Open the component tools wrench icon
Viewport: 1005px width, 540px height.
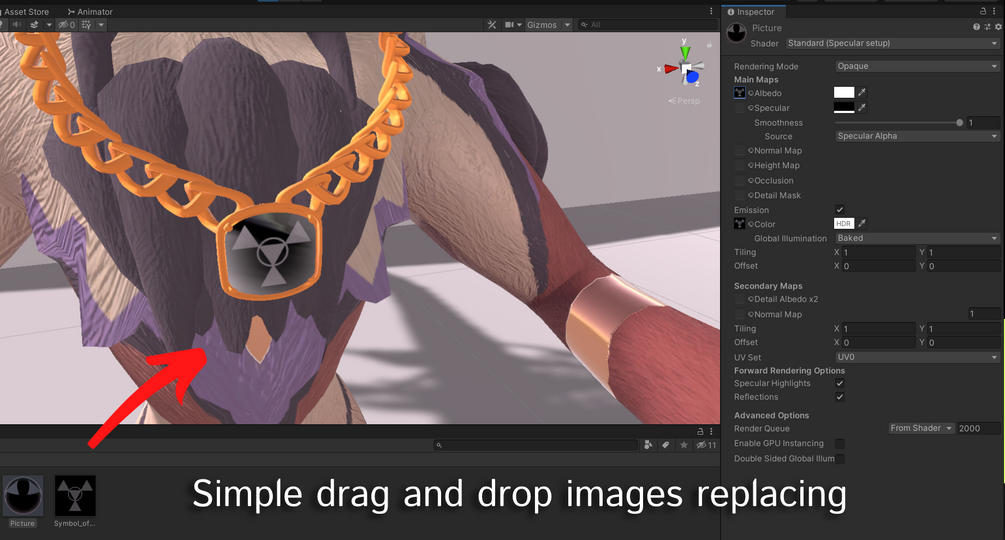pos(492,24)
